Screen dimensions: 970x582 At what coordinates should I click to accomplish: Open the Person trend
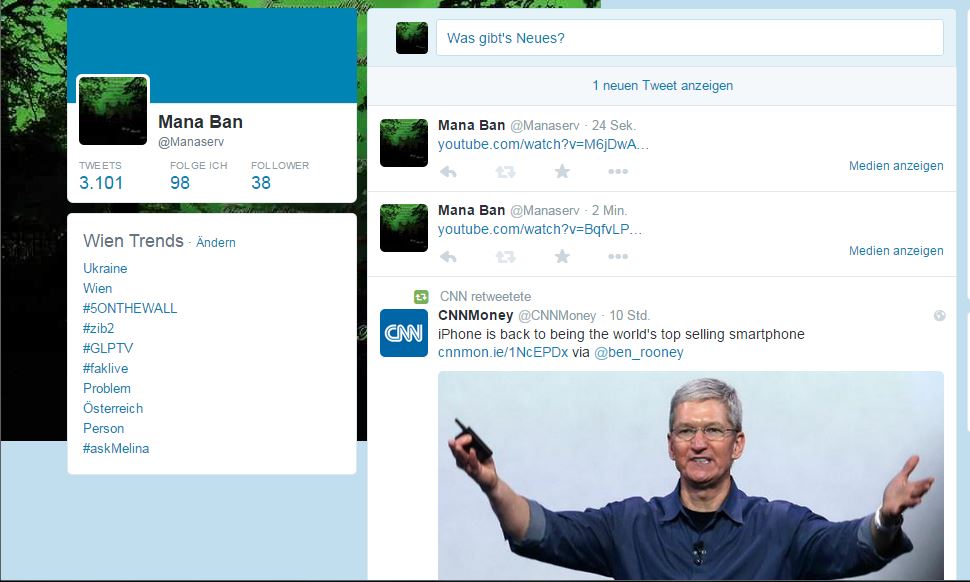tap(103, 428)
